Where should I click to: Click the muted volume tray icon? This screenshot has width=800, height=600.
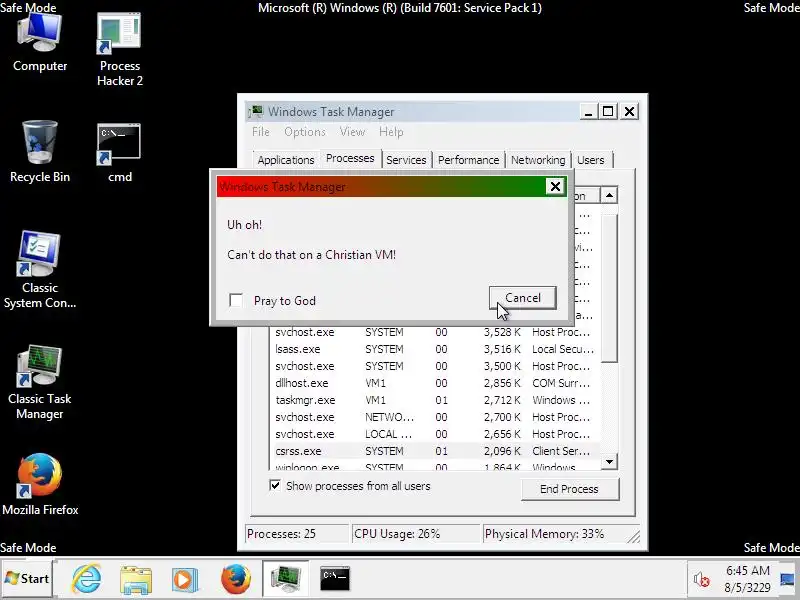[702, 580]
